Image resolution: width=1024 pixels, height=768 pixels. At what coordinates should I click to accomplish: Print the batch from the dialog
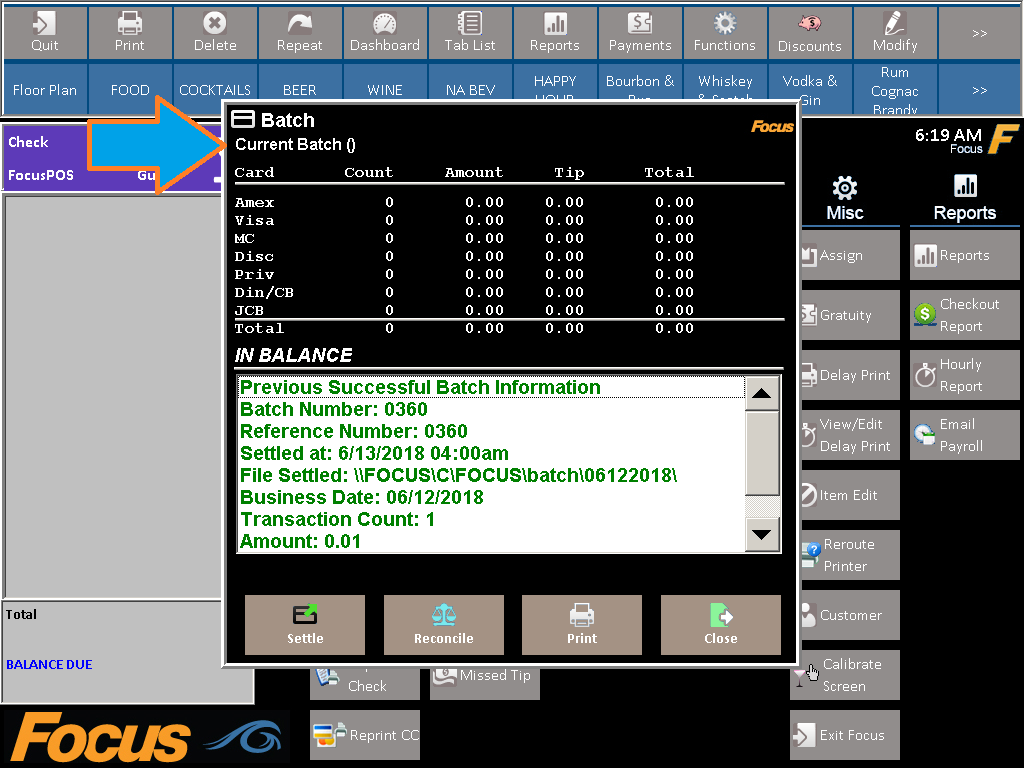click(582, 625)
